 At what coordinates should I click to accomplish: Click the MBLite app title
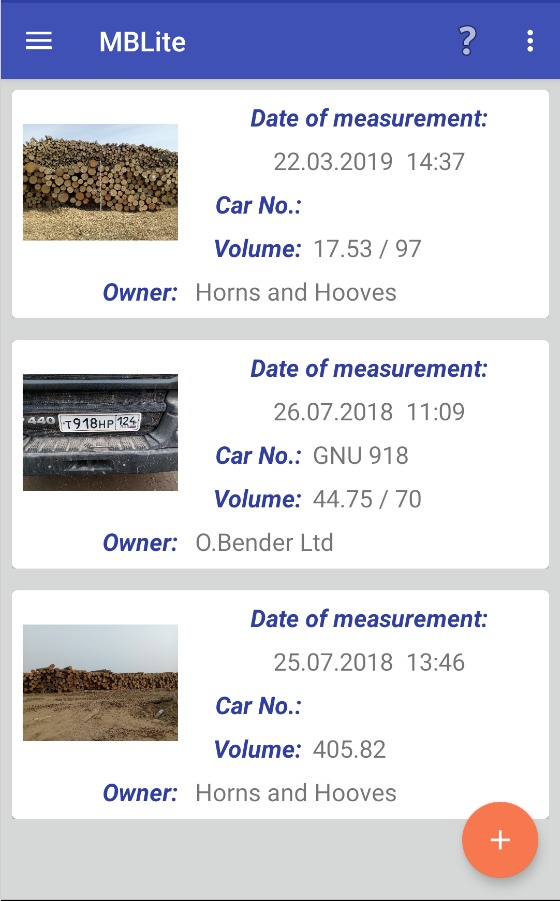(142, 42)
